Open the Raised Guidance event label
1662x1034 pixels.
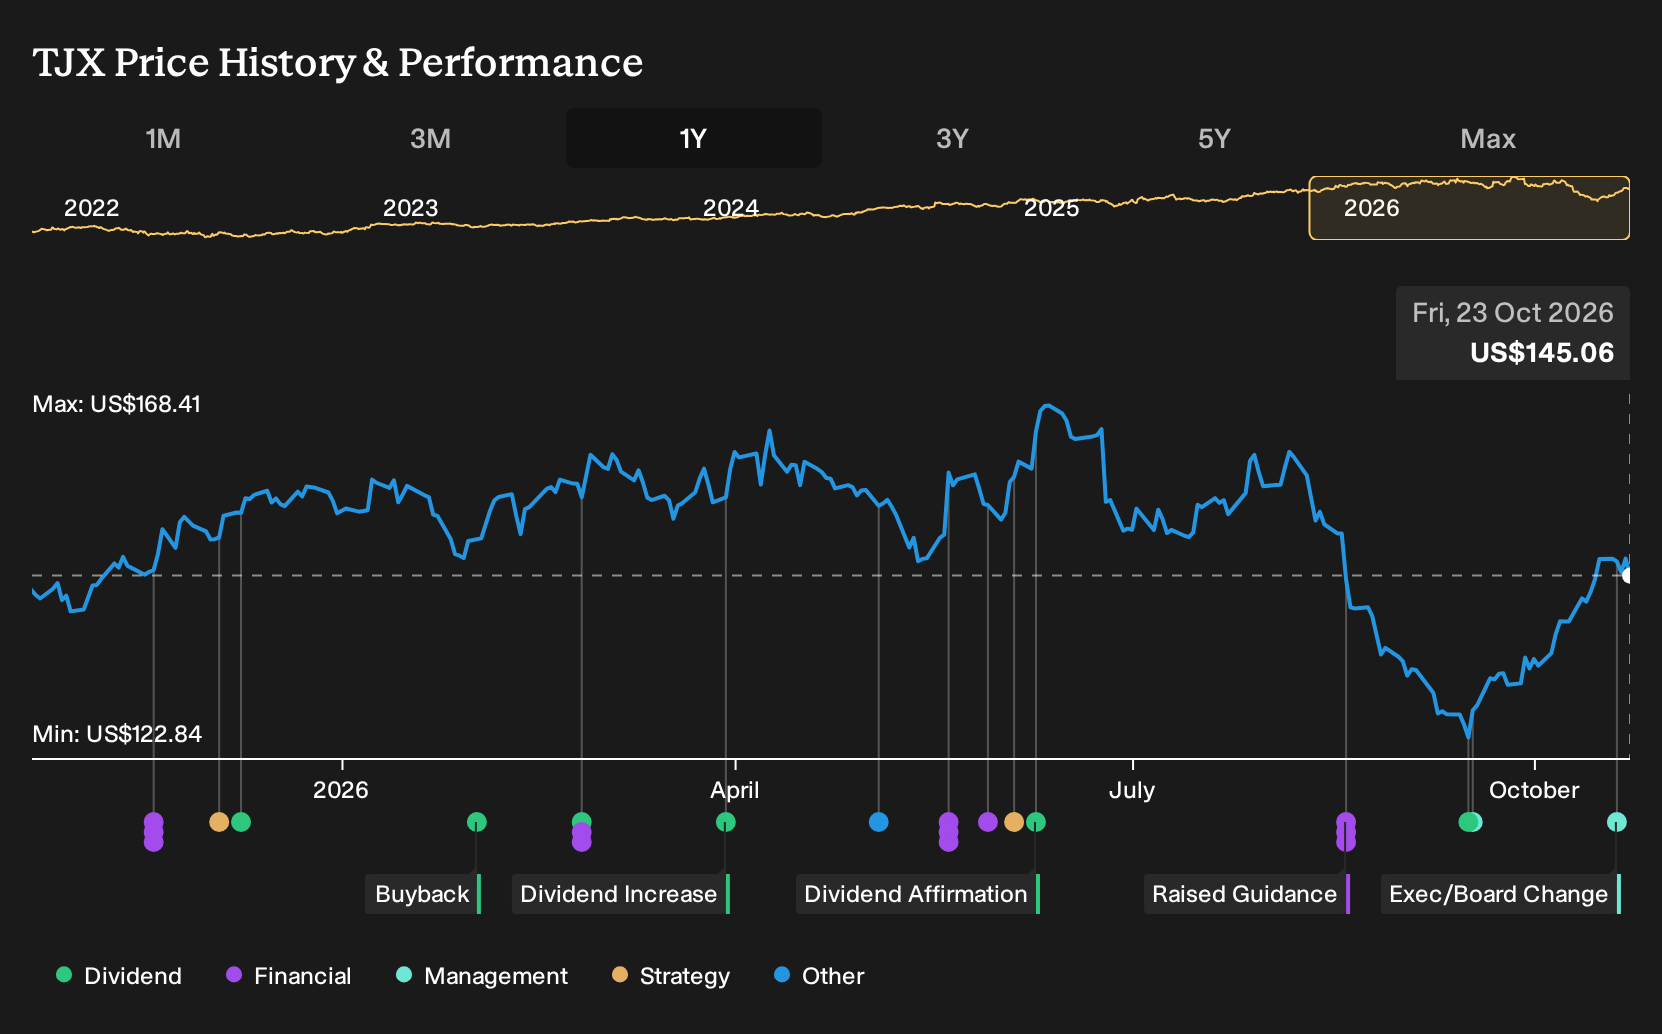[1246, 894]
